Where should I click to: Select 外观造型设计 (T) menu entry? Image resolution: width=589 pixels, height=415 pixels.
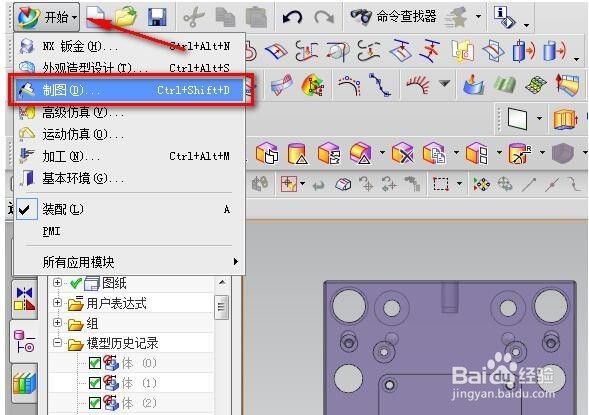pyautogui.click(x=130, y=68)
